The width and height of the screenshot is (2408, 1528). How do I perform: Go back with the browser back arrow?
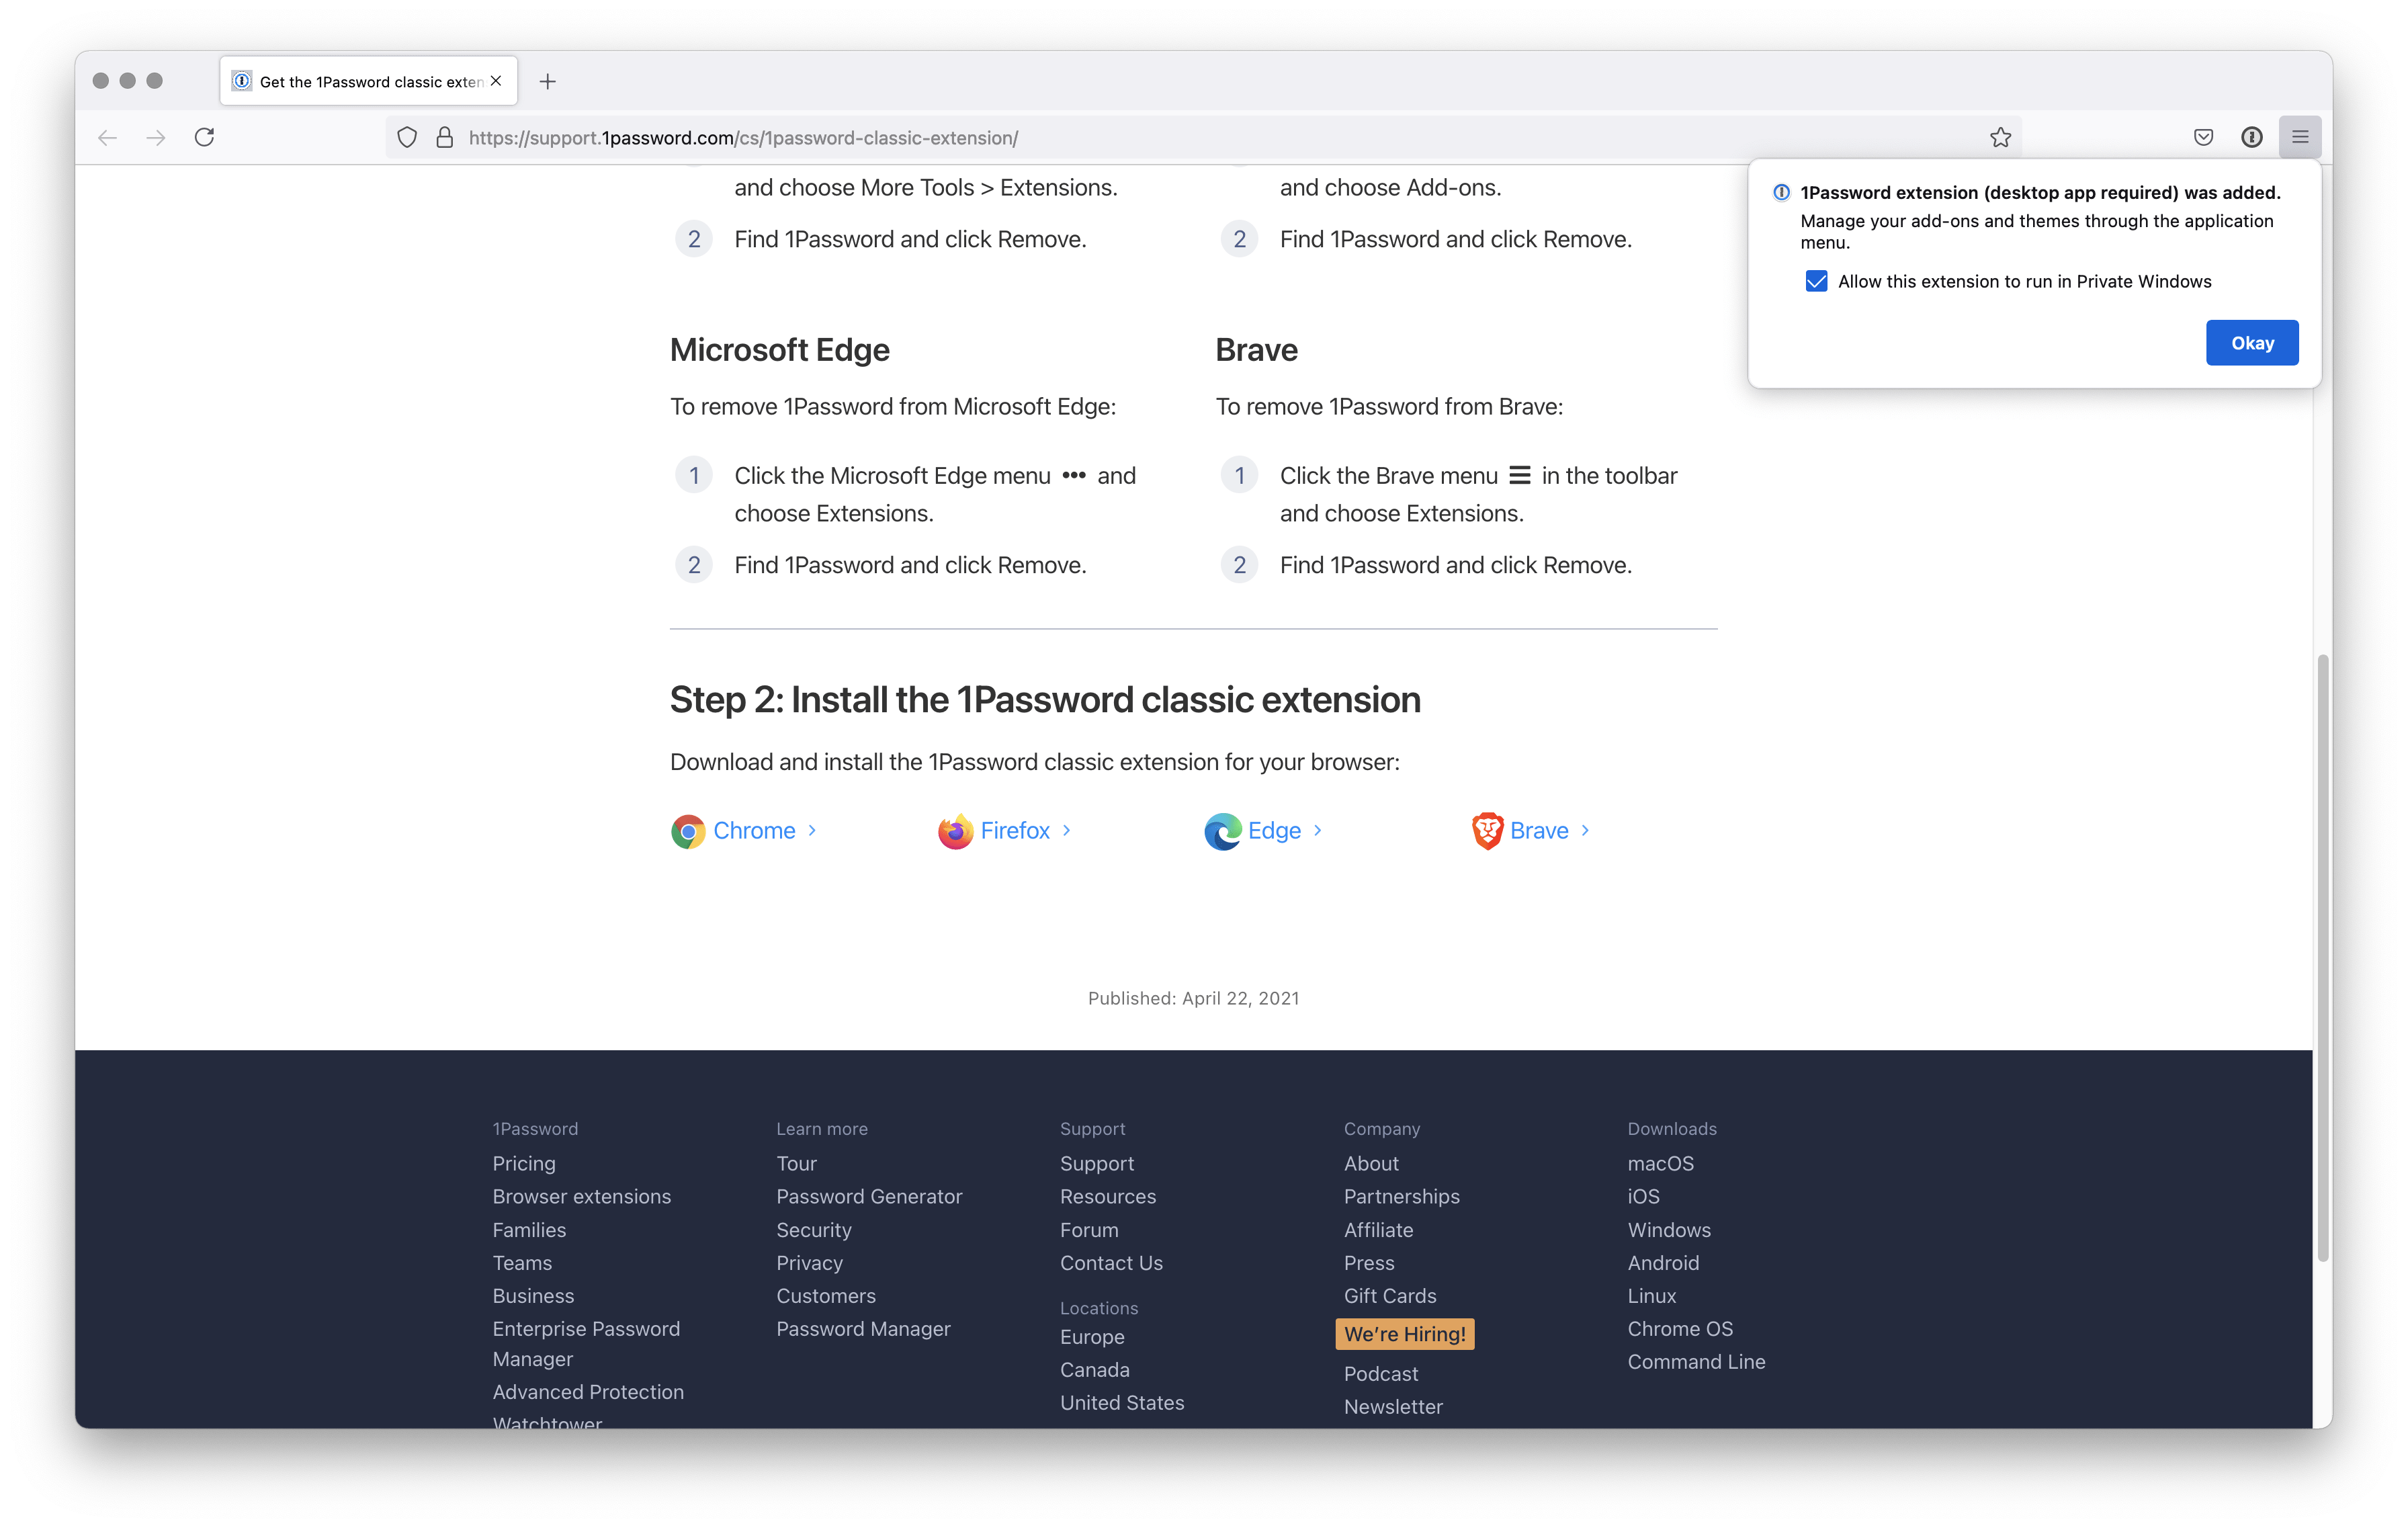tap(107, 138)
